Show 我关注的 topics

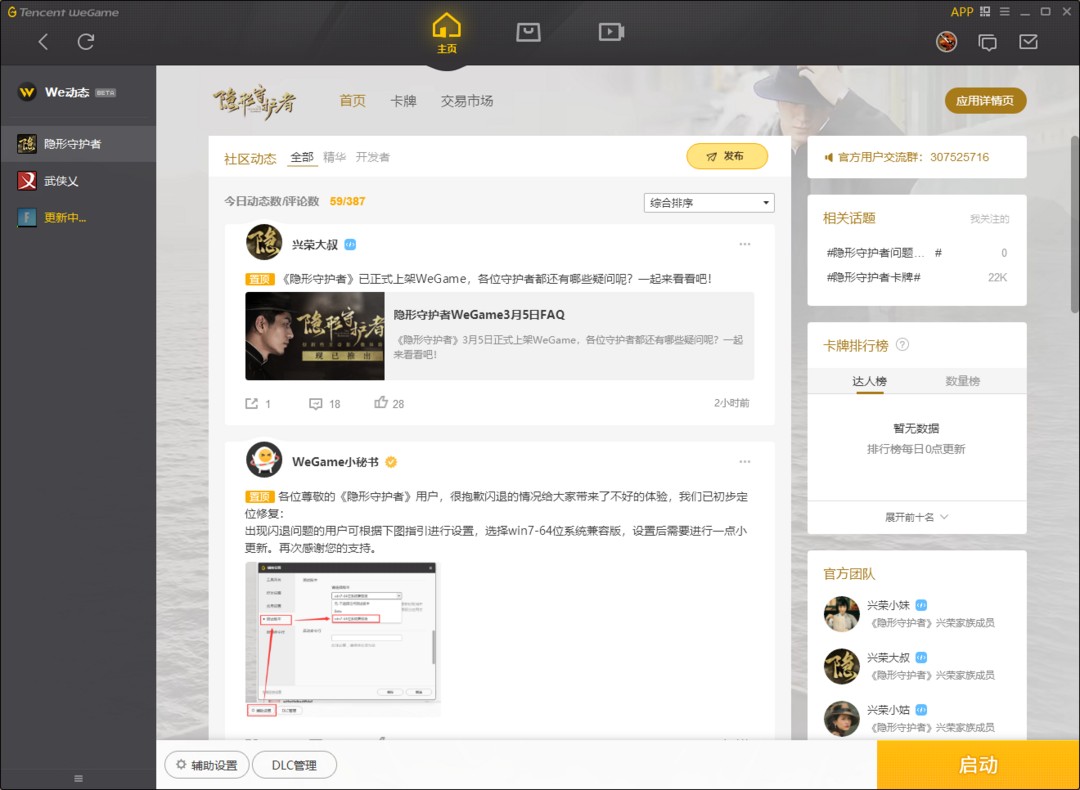(x=990, y=219)
